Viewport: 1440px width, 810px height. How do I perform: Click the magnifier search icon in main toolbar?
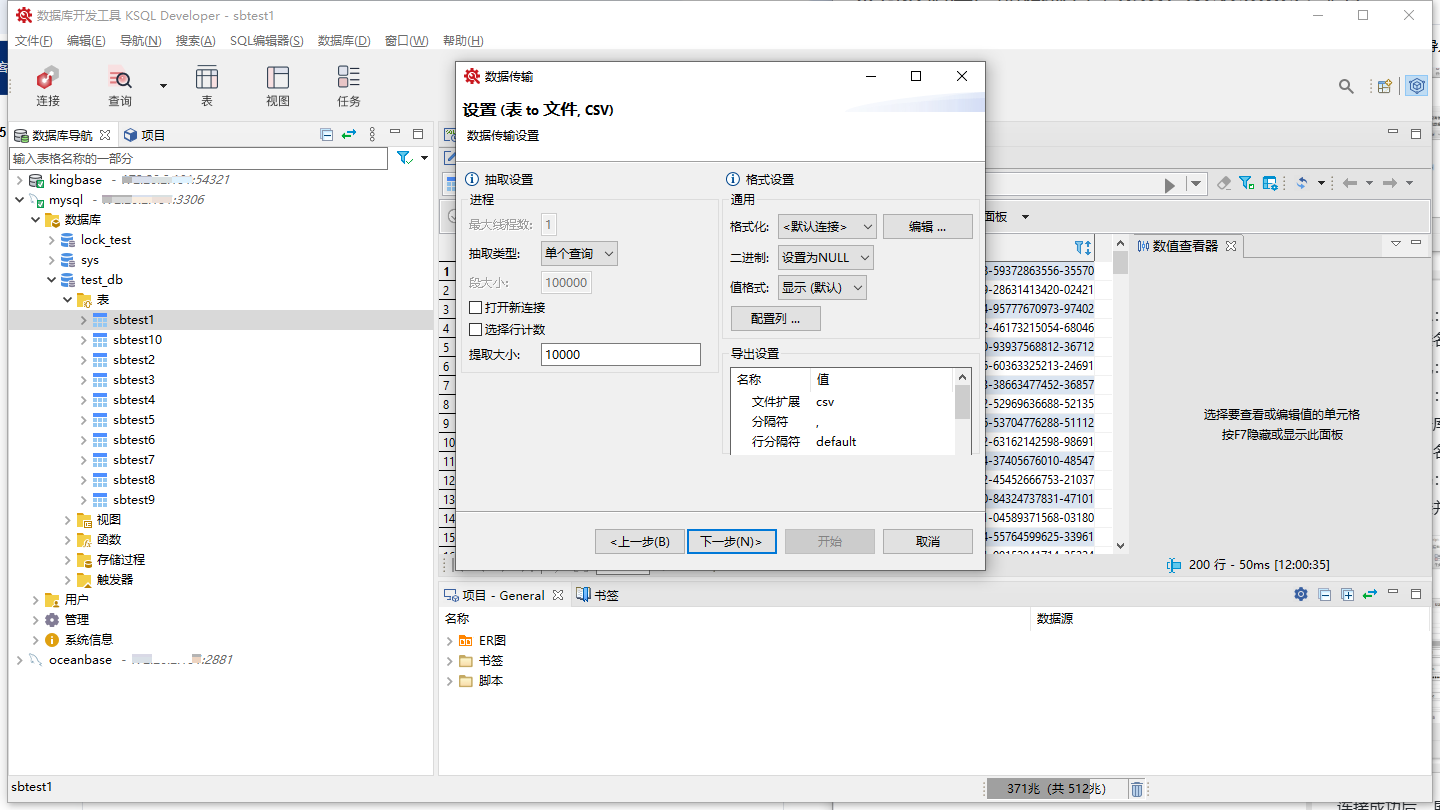point(1347,87)
